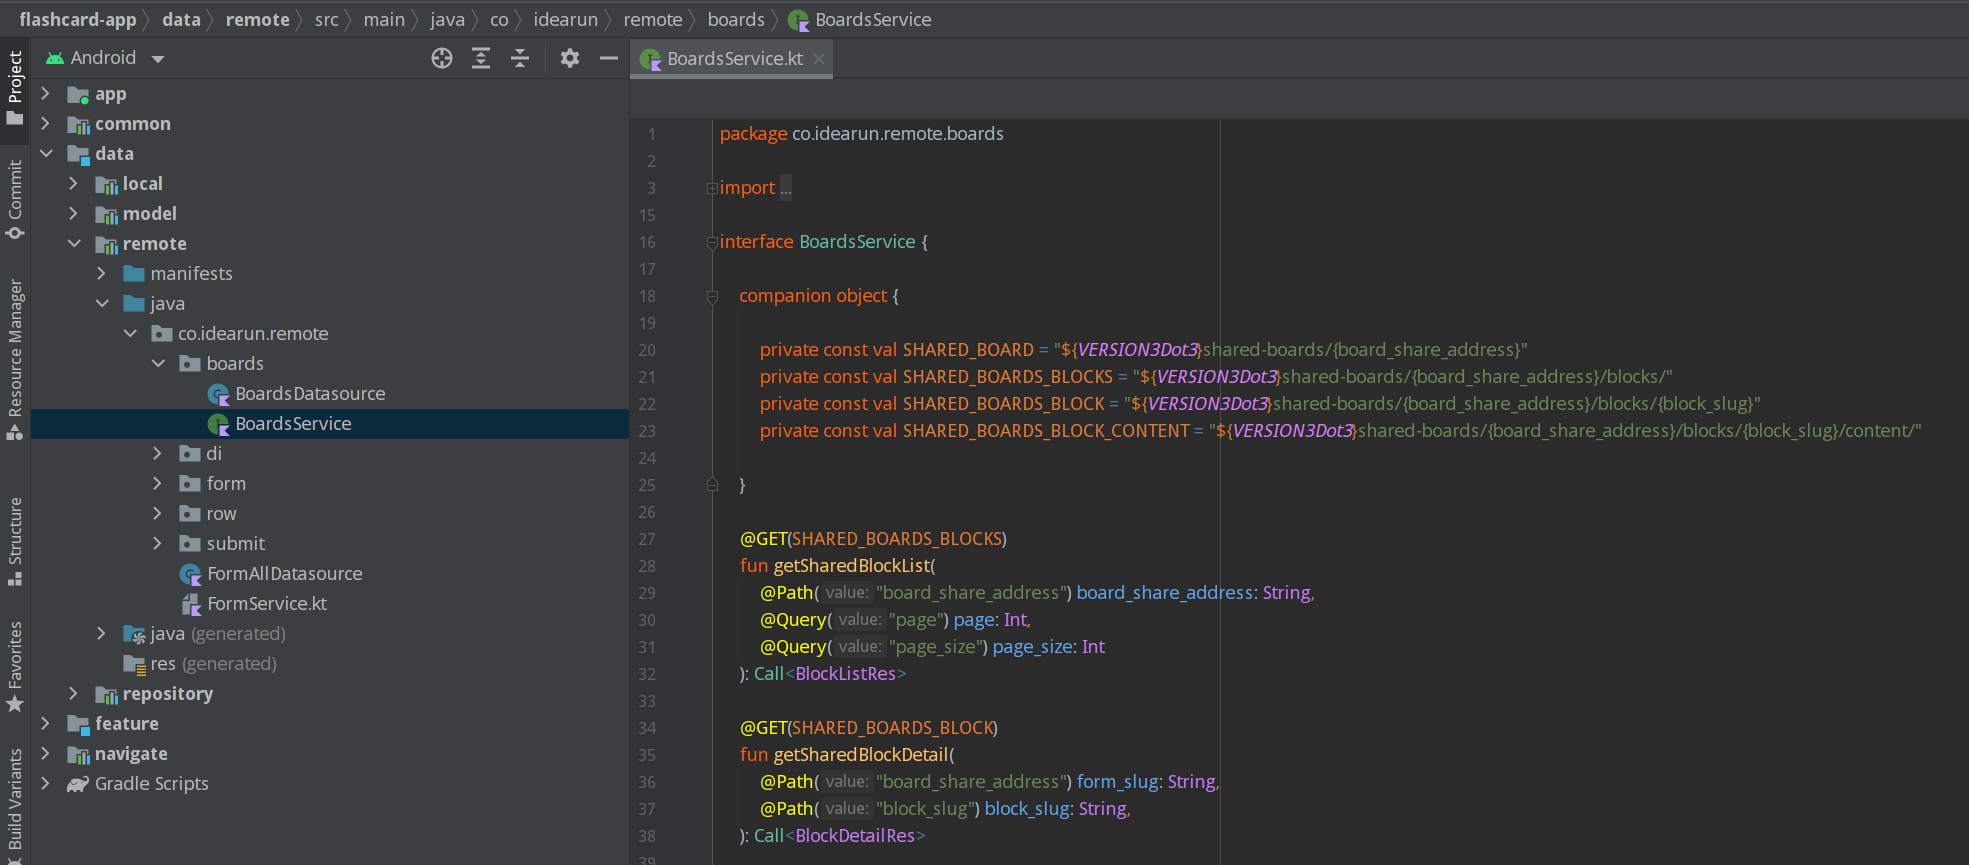
Task: Click Collapse All icon in project toolbar
Action: point(520,59)
